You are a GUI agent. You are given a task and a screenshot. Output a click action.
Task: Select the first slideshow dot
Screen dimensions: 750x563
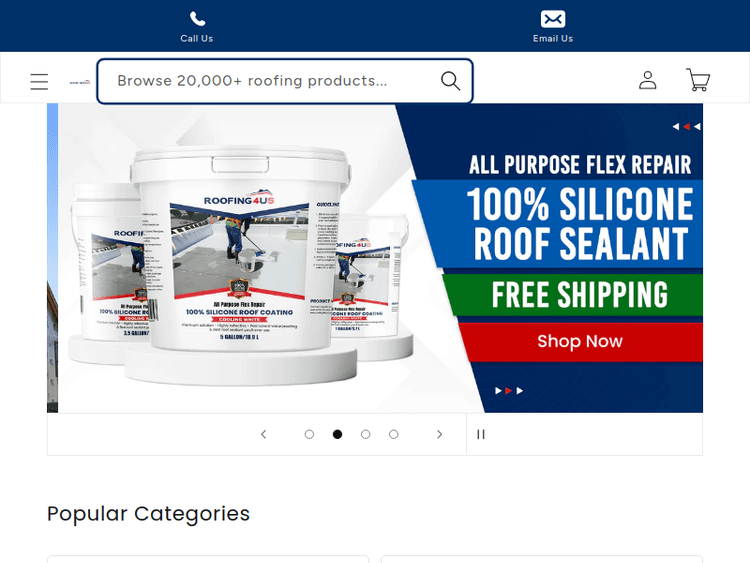click(x=309, y=434)
